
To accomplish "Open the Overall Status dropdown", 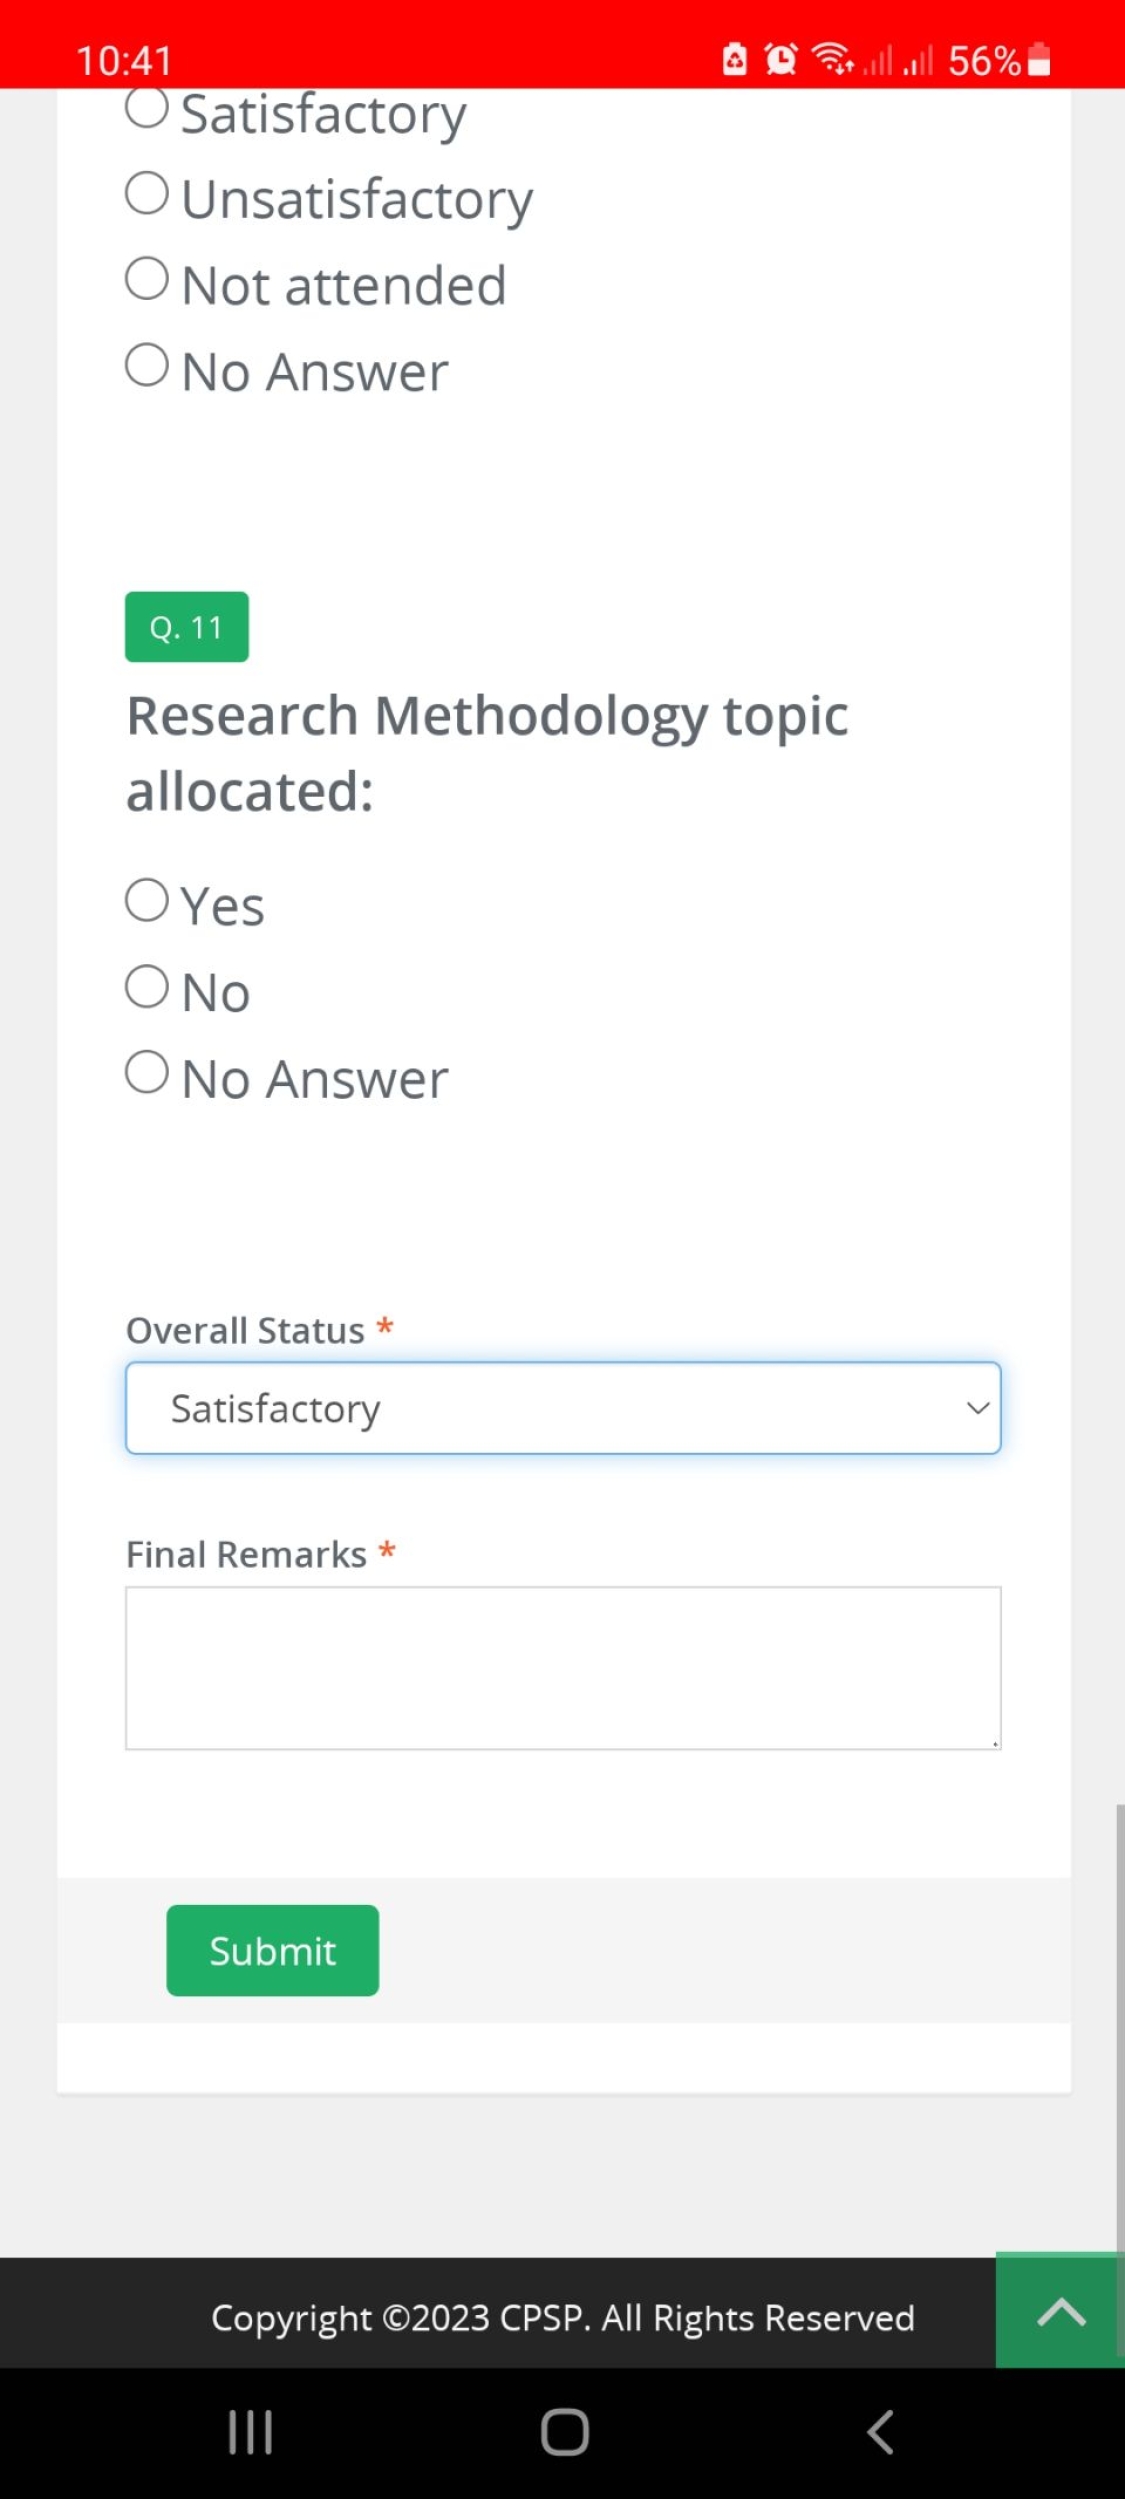I will (563, 1408).
